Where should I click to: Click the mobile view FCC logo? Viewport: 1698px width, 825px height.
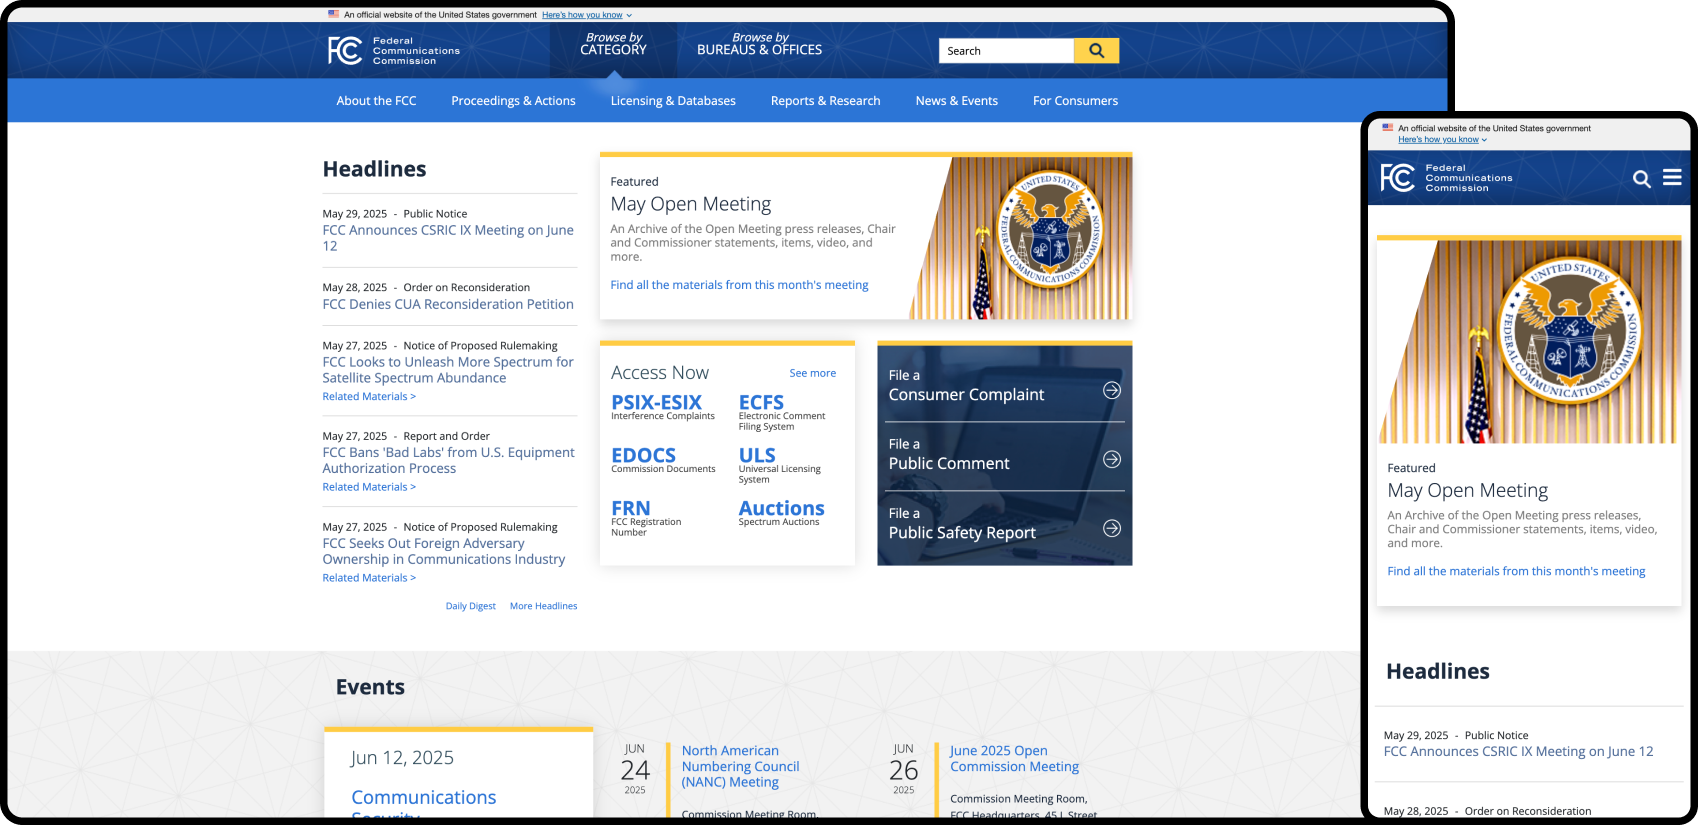(1446, 178)
